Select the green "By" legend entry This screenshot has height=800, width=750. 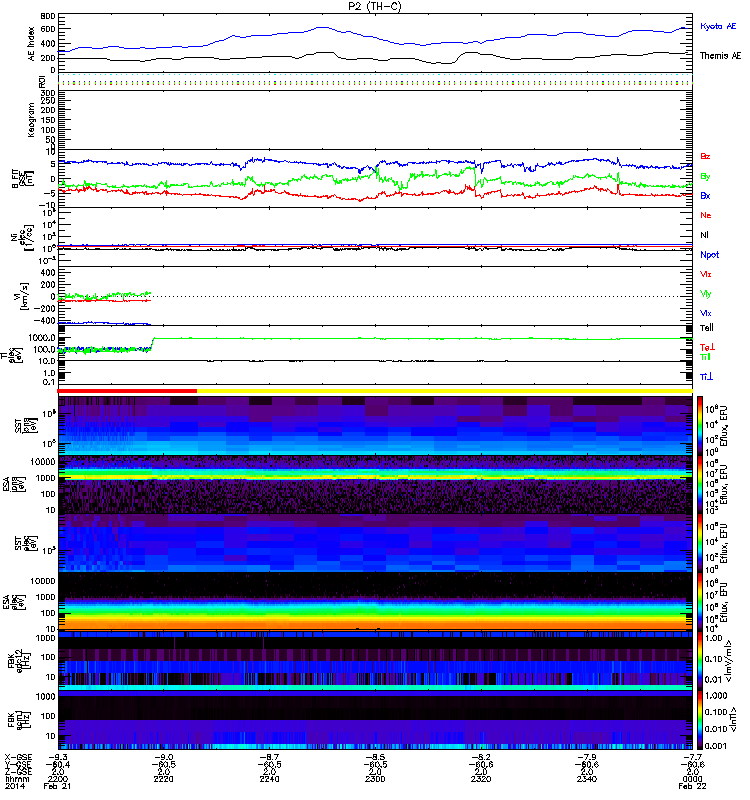pos(705,176)
